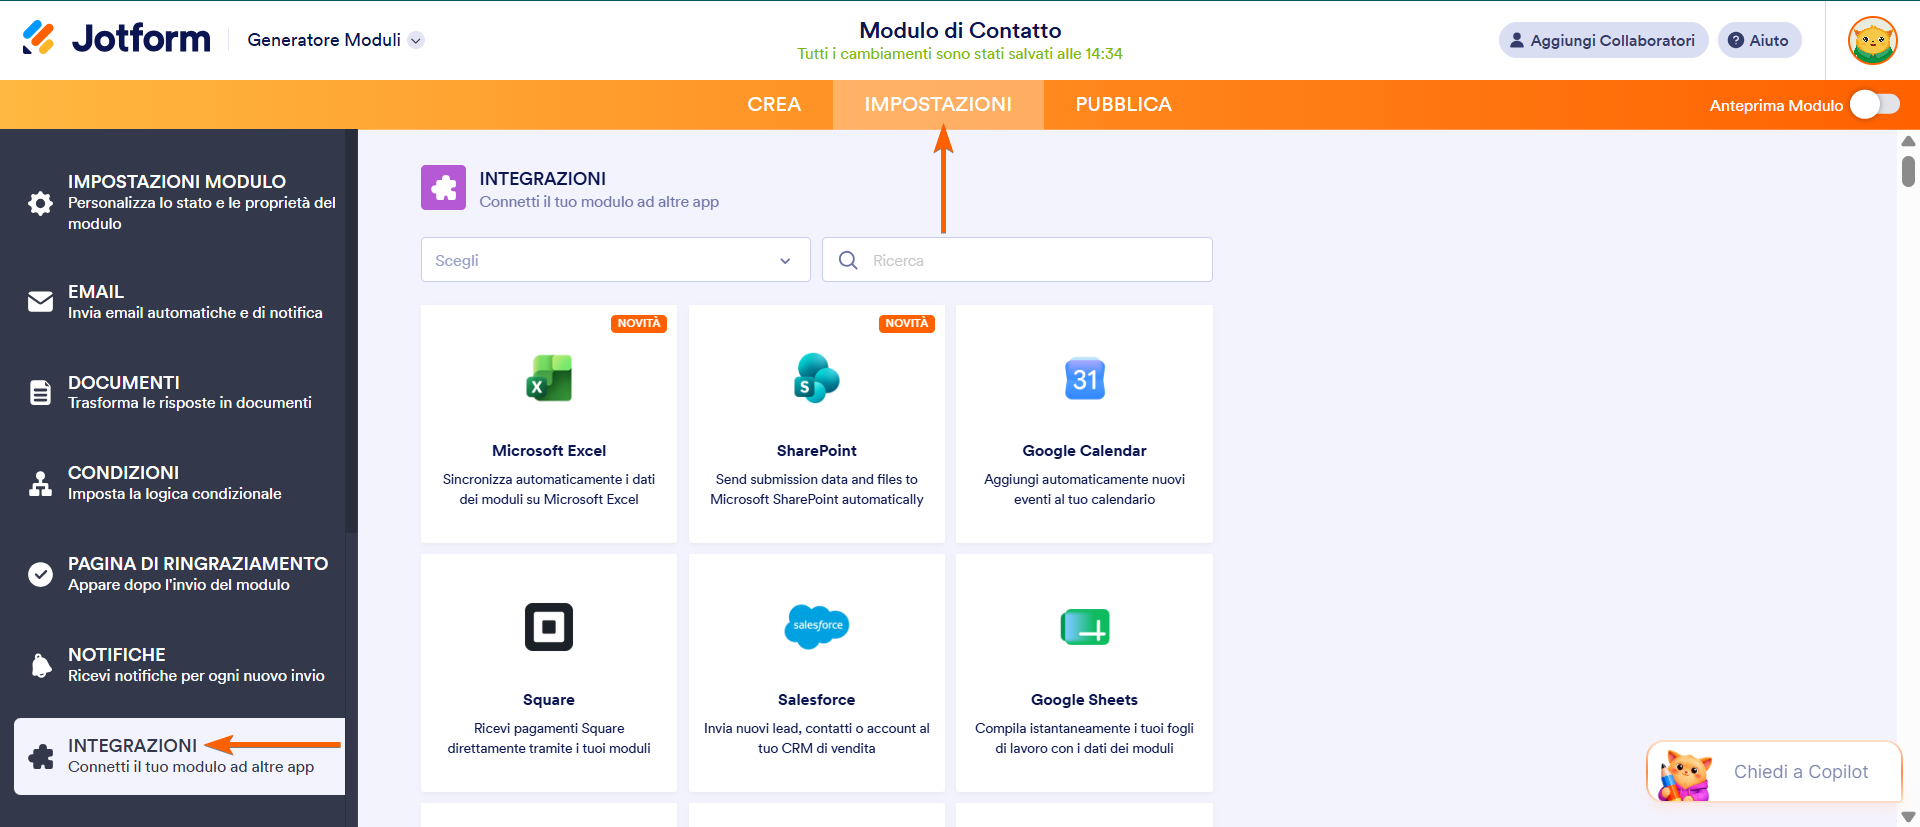The image size is (1920, 827).
Task: Open the DOCUMENTI settings section
Action: pos(180,392)
